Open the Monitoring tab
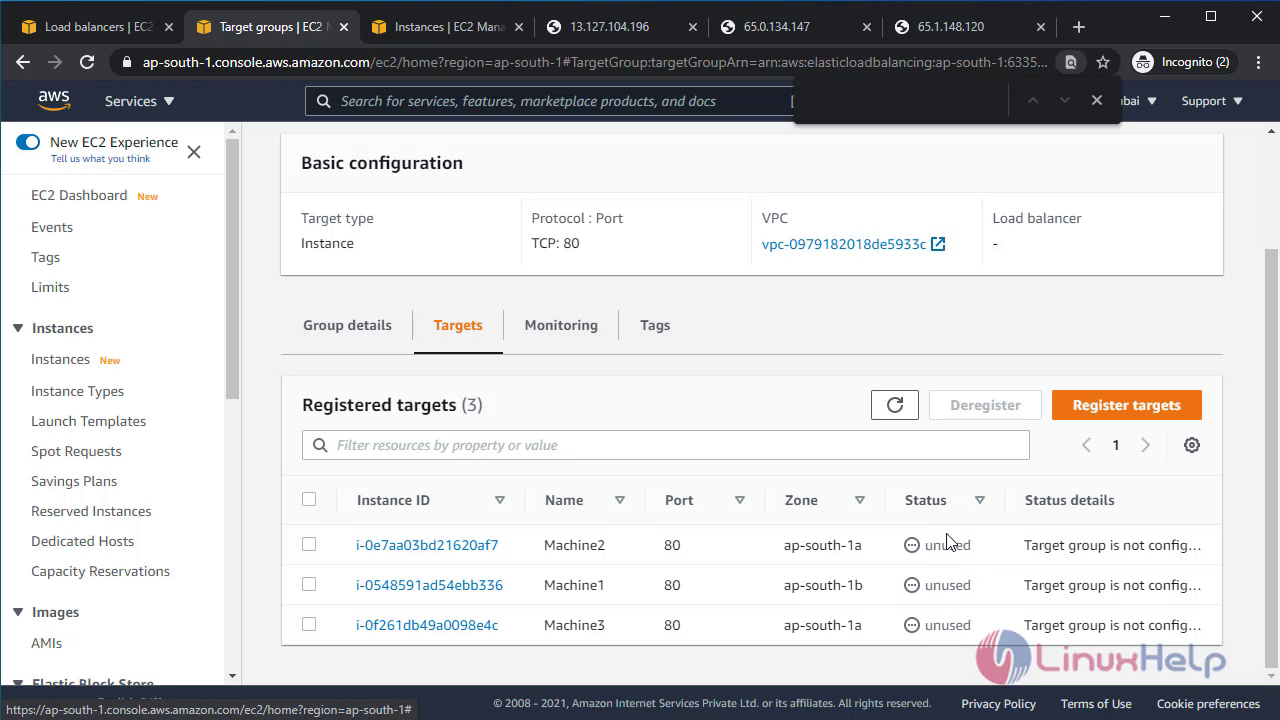1280x720 pixels. click(561, 325)
